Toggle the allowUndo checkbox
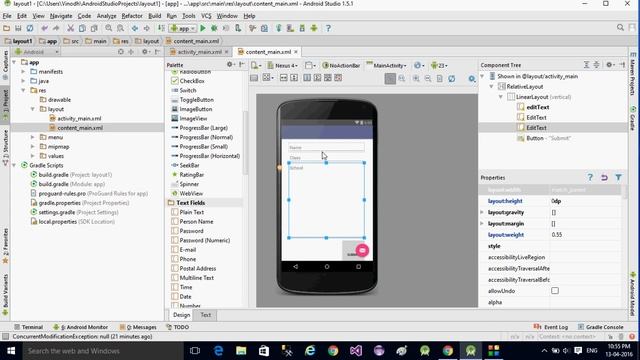640x360 pixels. 555,291
